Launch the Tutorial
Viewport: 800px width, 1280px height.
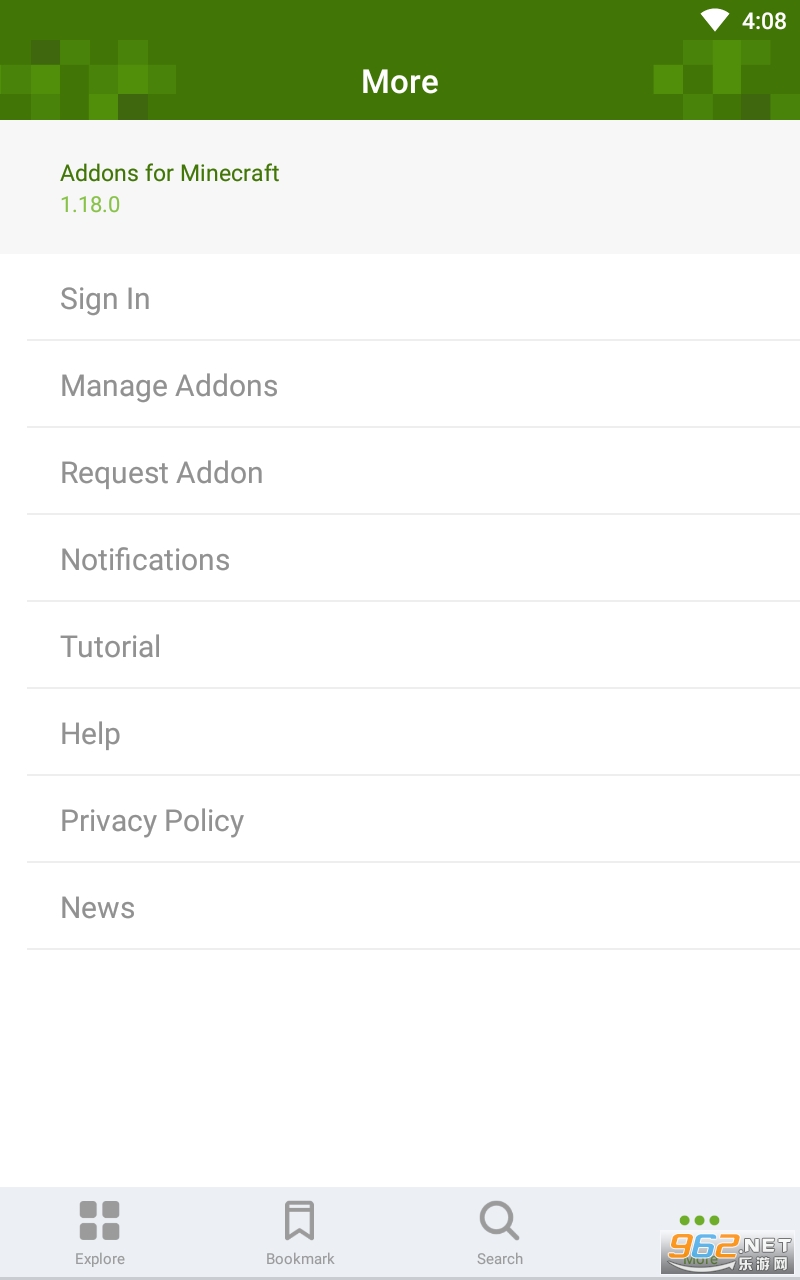[110, 647]
